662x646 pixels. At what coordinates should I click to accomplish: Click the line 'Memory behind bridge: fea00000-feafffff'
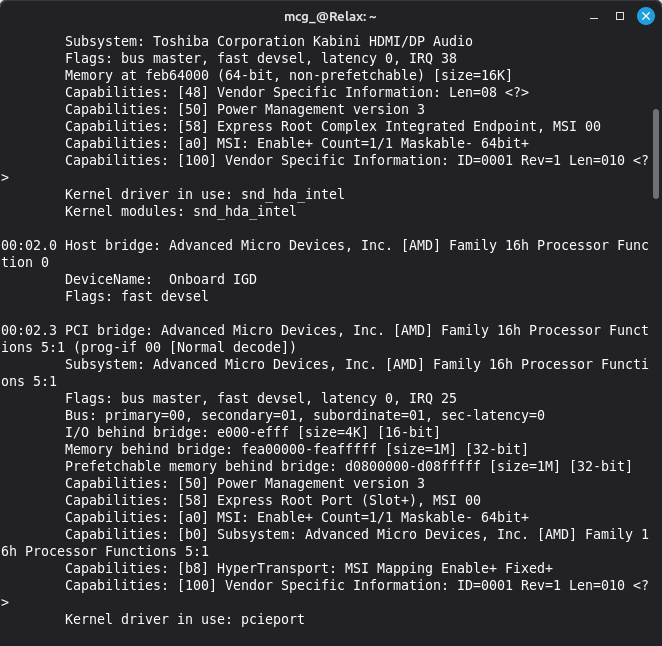tap(296, 449)
